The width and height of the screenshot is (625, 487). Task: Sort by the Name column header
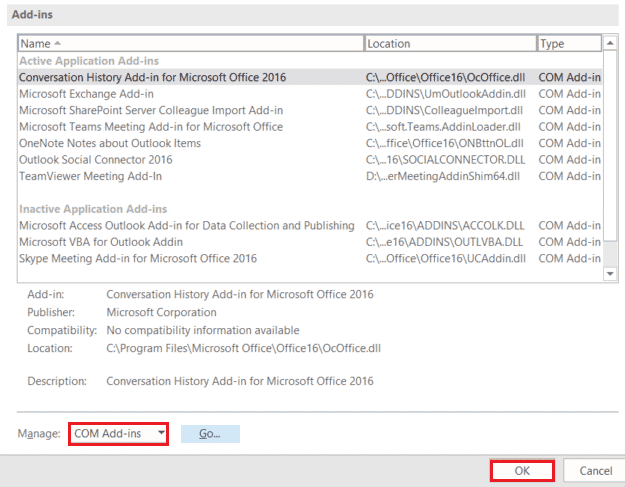click(x=191, y=43)
